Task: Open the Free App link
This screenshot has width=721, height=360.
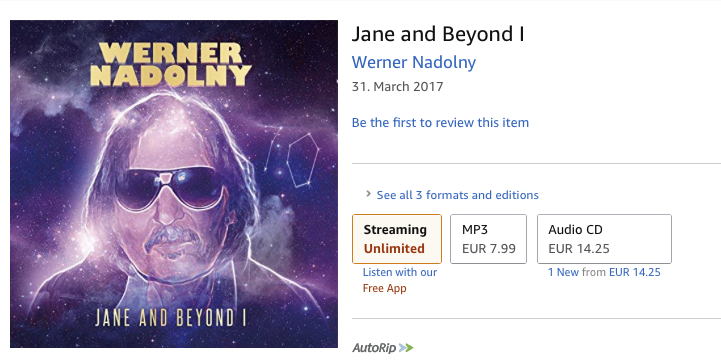Action: pyautogui.click(x=384, y=289)
